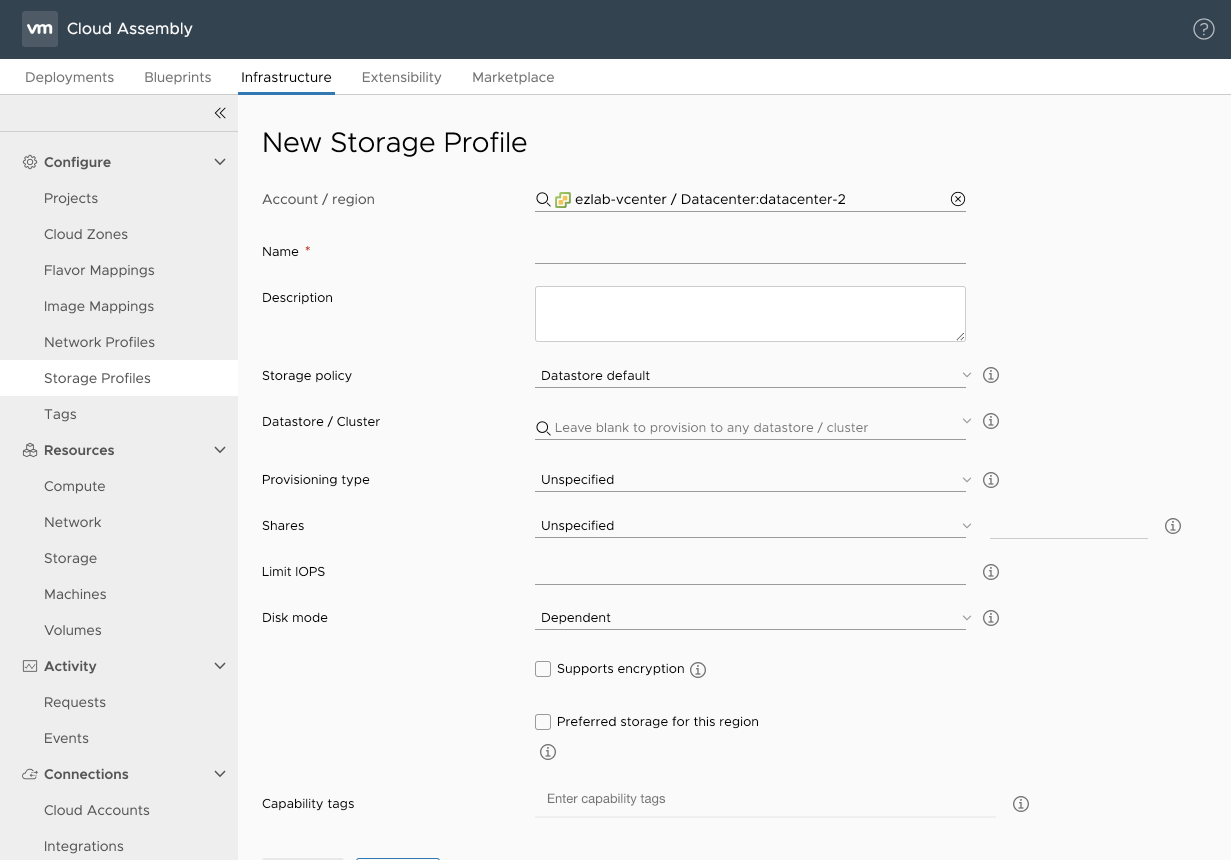Open the Provisioning type dropdown
This screenshot has height=860, width=1231.
pos(750,480)
